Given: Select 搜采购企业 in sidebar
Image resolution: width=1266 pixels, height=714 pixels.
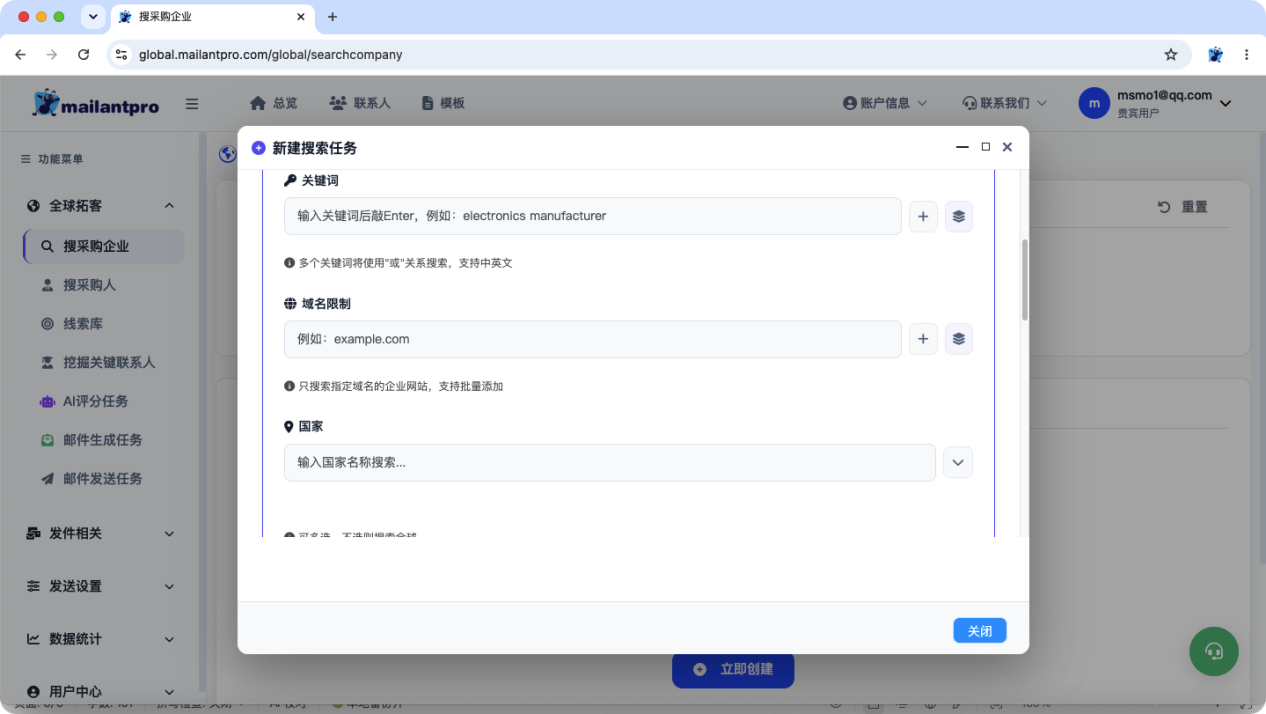Looking at the screenshot, I should click(x=104, y=246).
